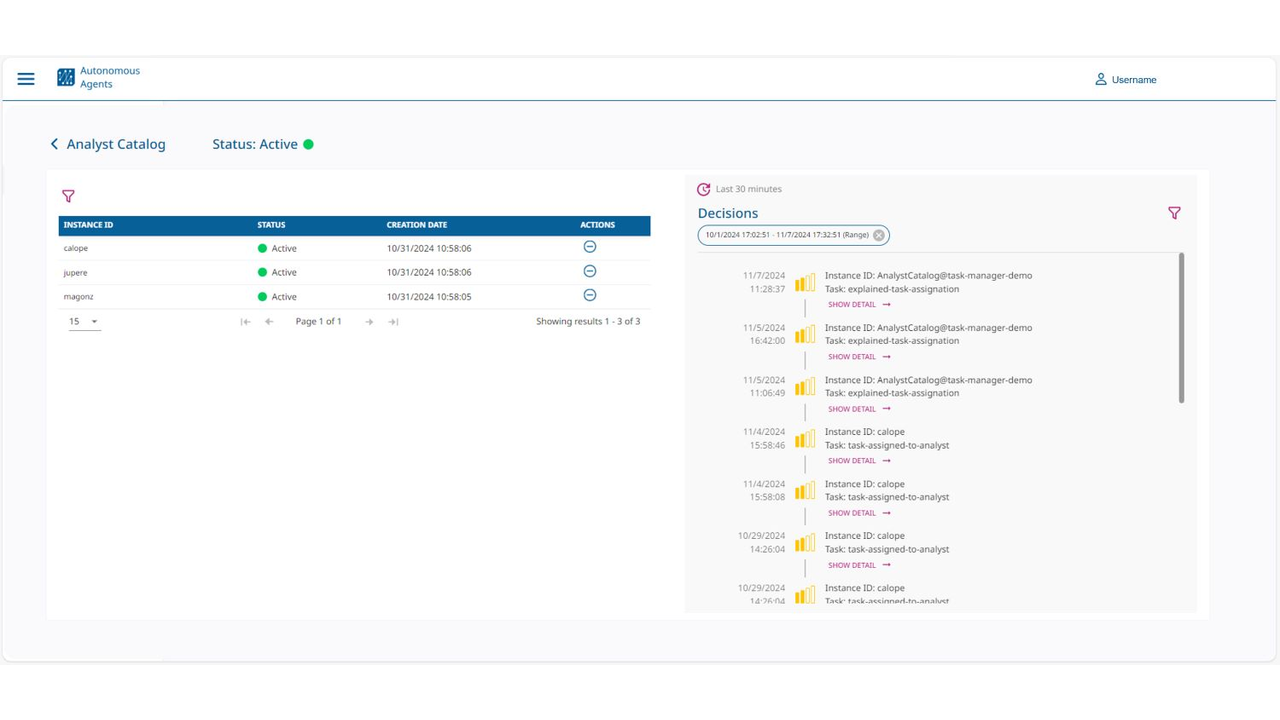Click the Active status in the jupere row
The width and height of the screenshot is (1280, 720).
click(277, 272)
